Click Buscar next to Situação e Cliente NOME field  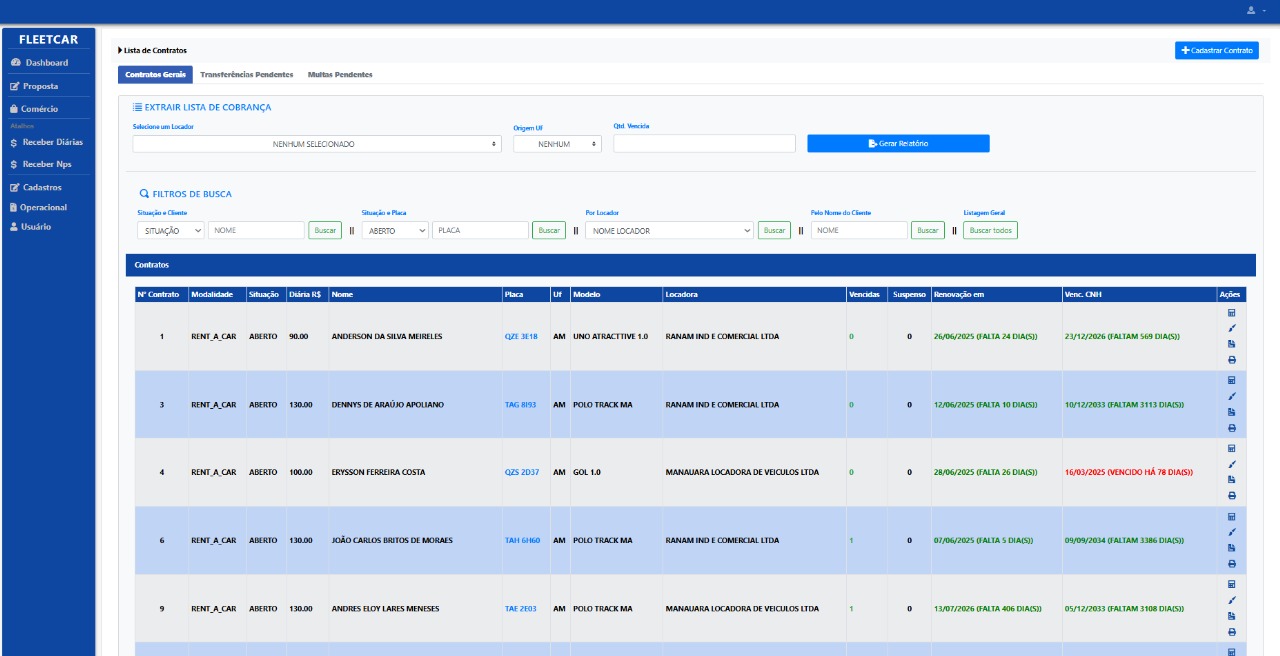pos(325,230)
